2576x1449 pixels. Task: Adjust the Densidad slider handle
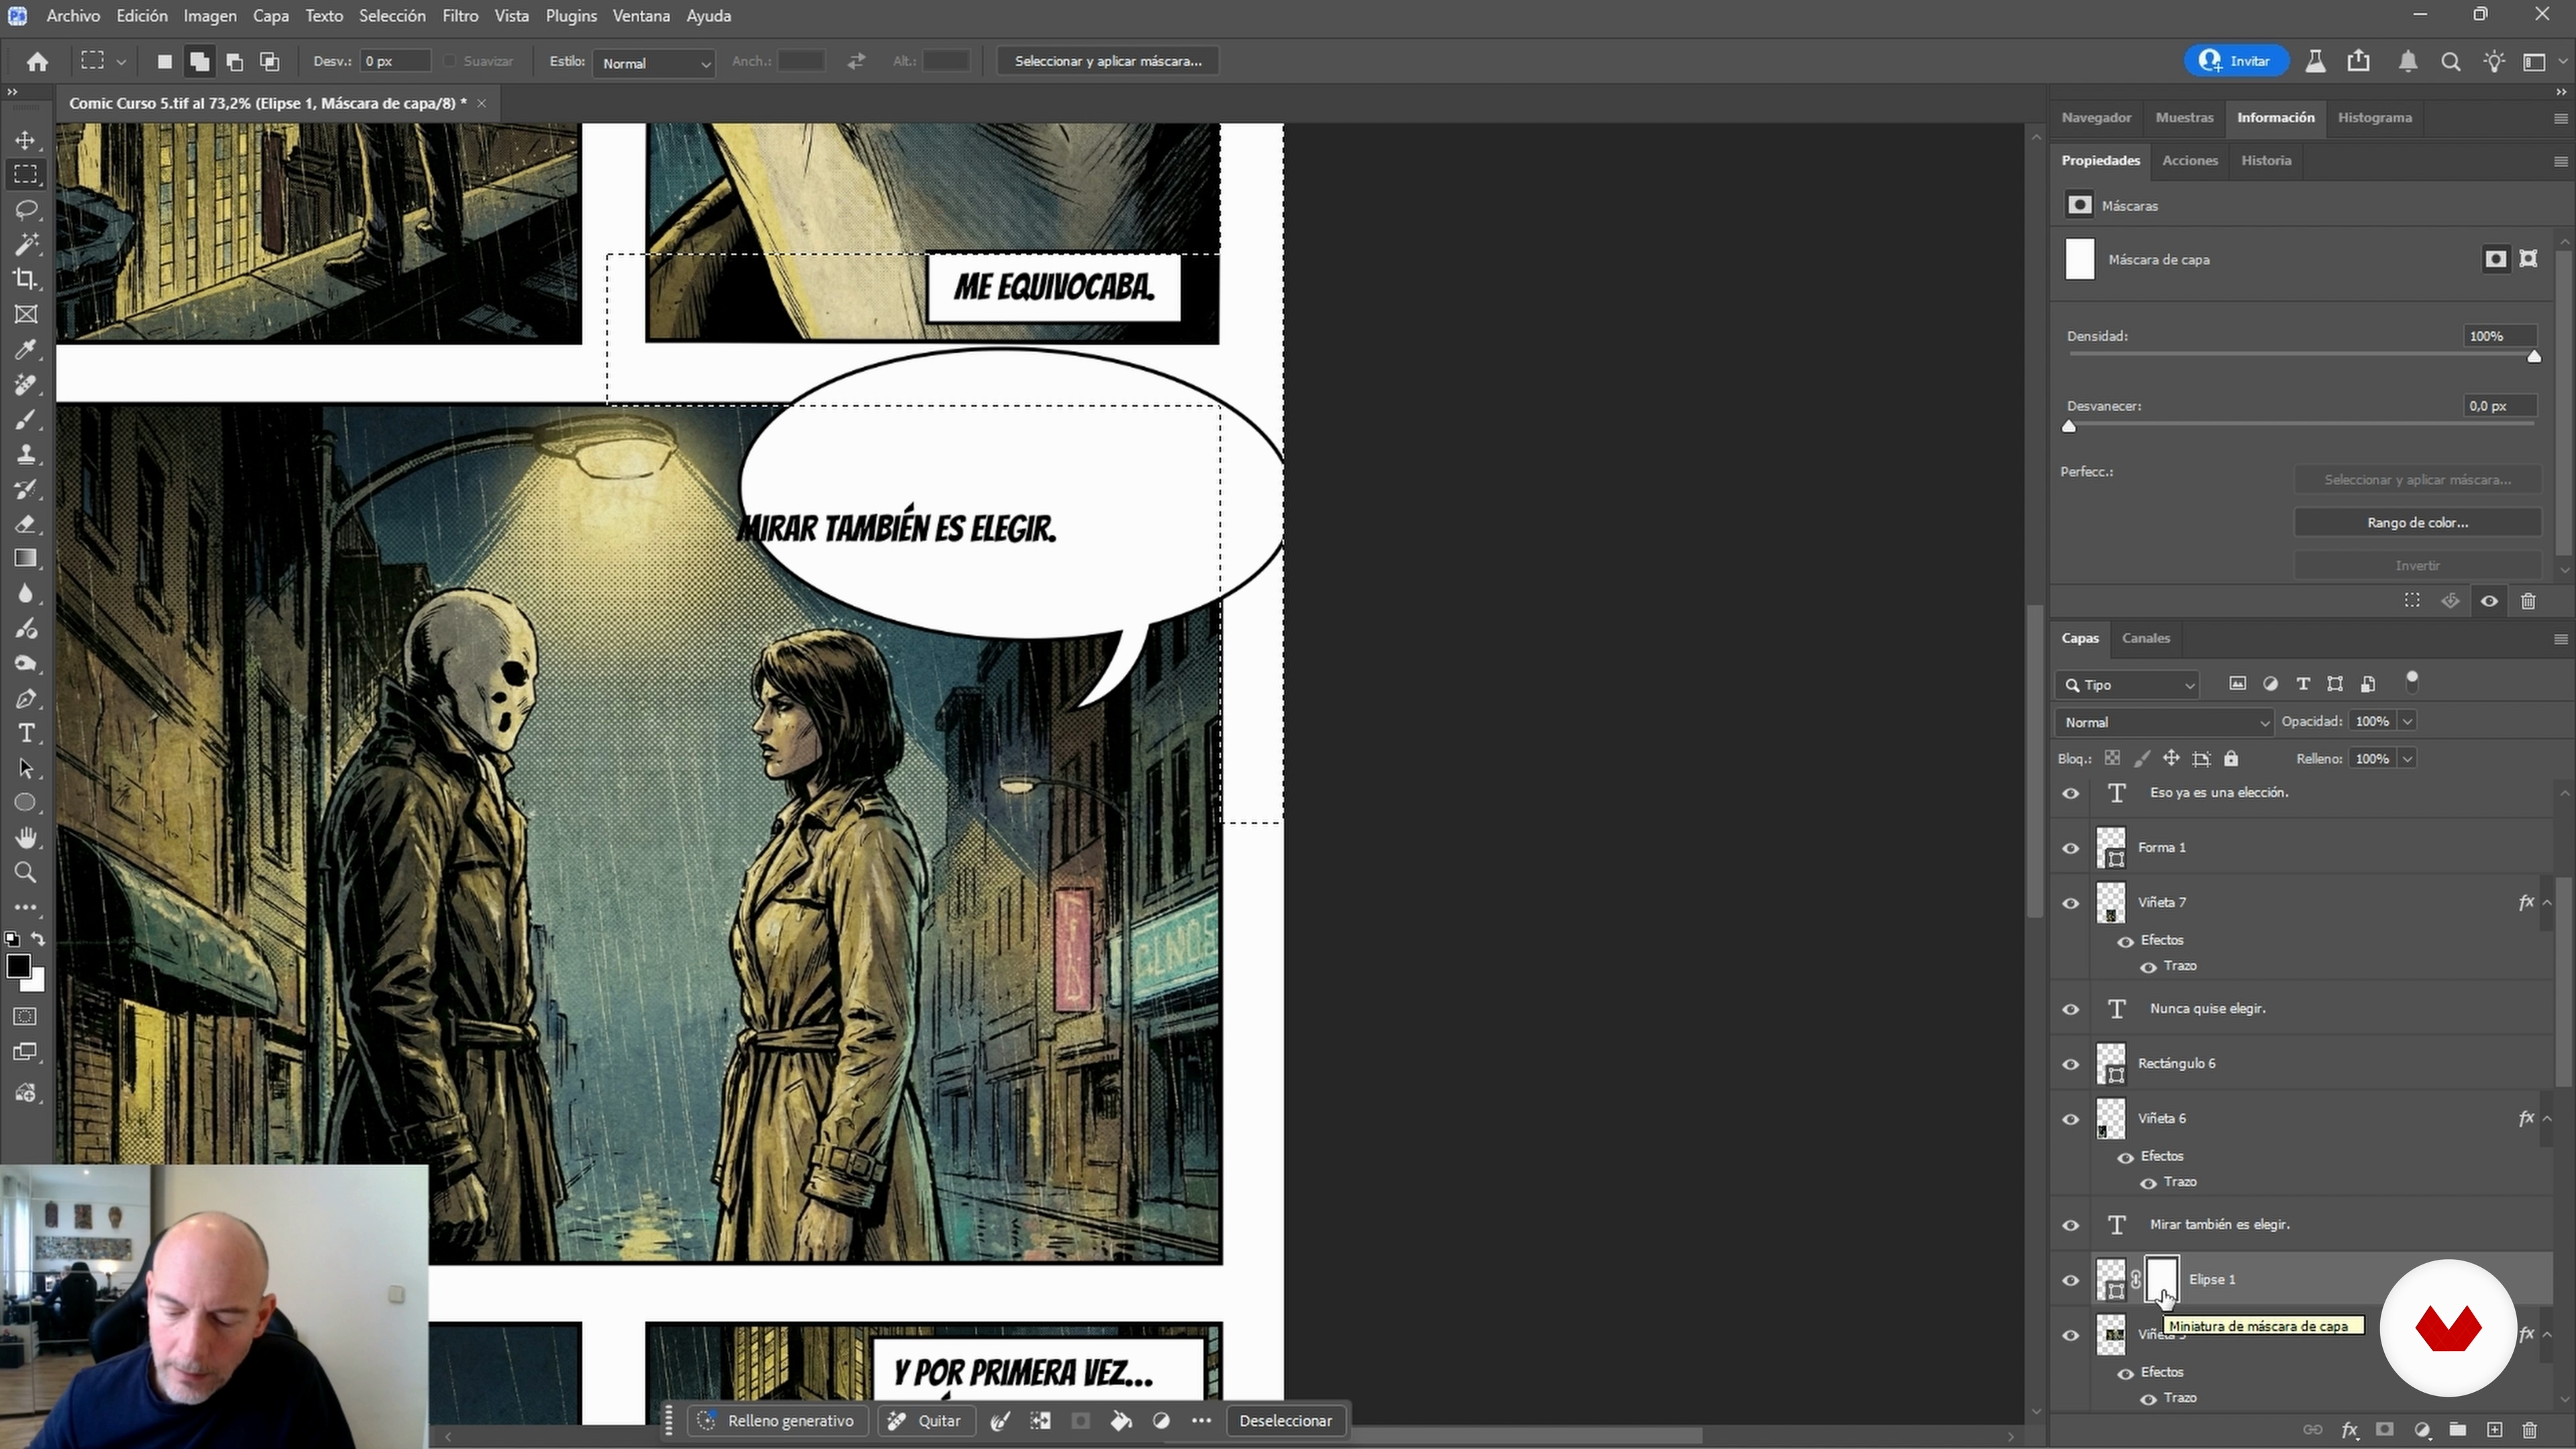coord(2534,356)
